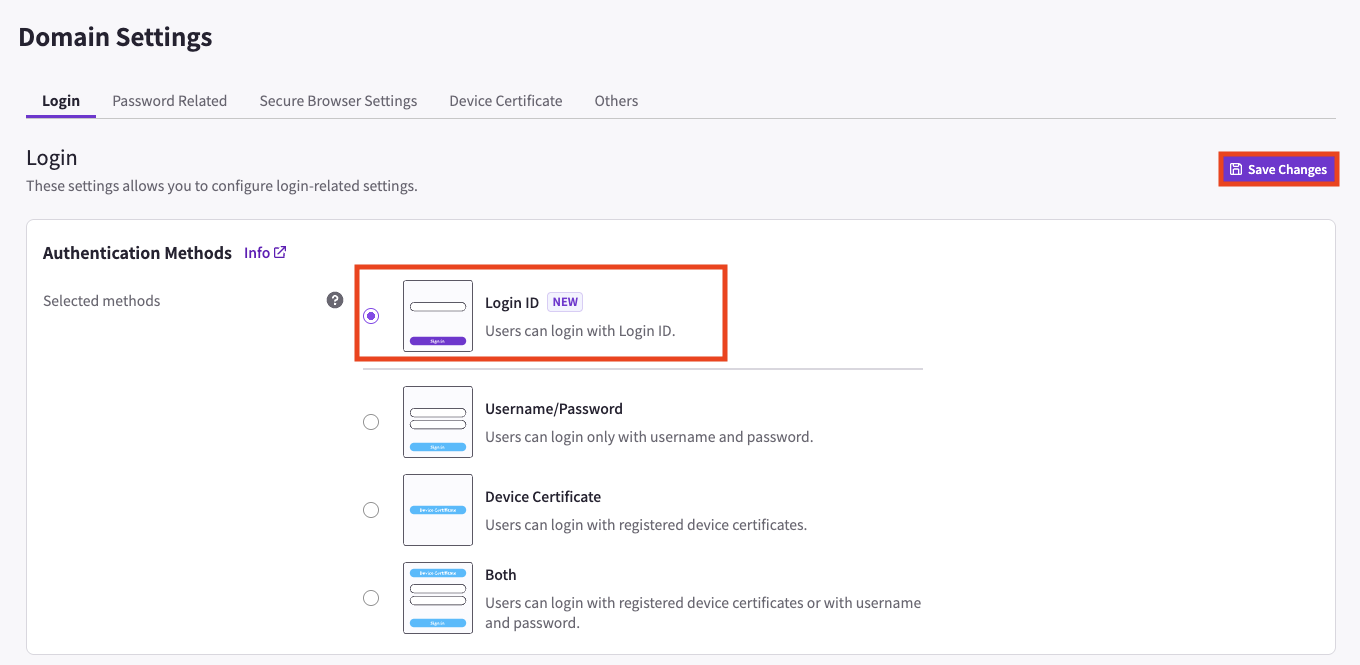
Task: Click the Both method preview thumbnail
Action: click(x=438, y=598)
